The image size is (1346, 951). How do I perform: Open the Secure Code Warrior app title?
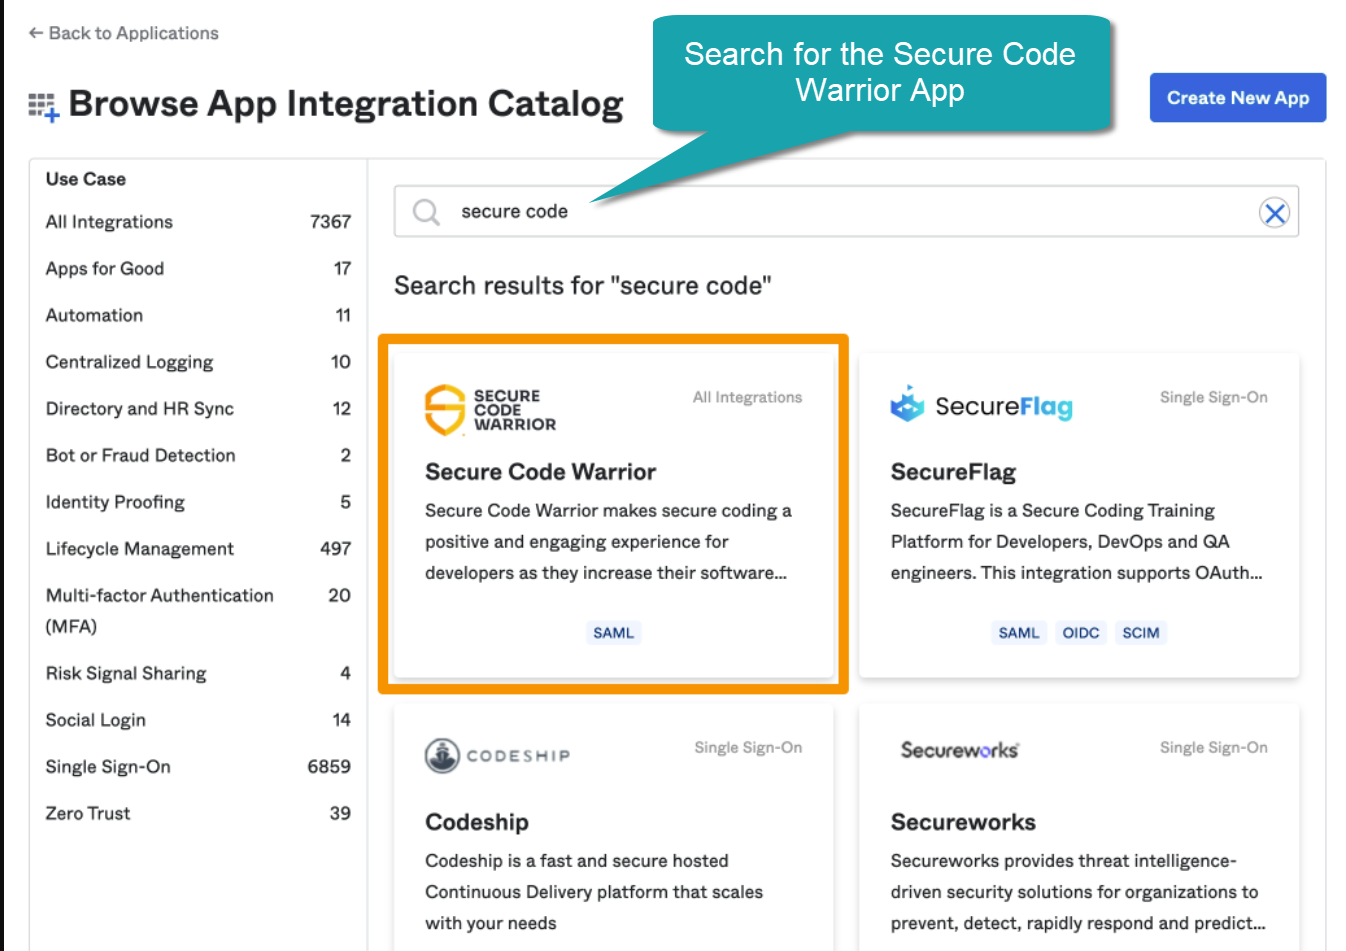tap(540, 472)
